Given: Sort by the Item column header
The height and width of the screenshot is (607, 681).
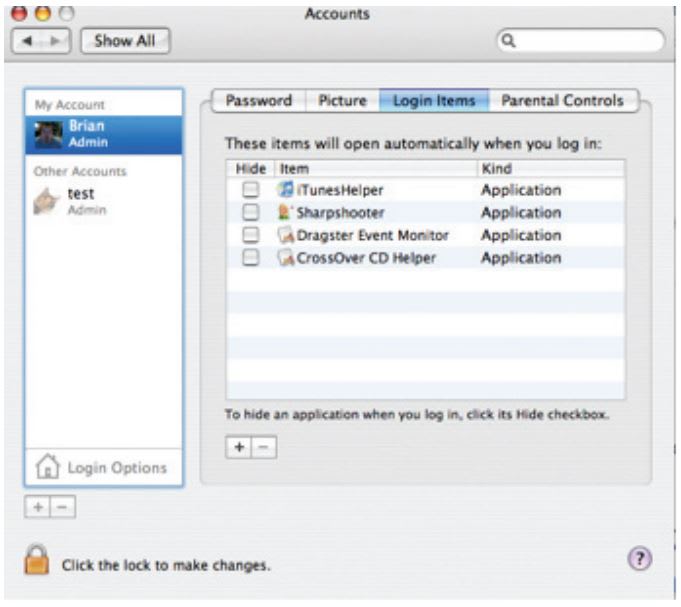Looking at the screenshot, I should pyautogui.click(x=376, y=168).
